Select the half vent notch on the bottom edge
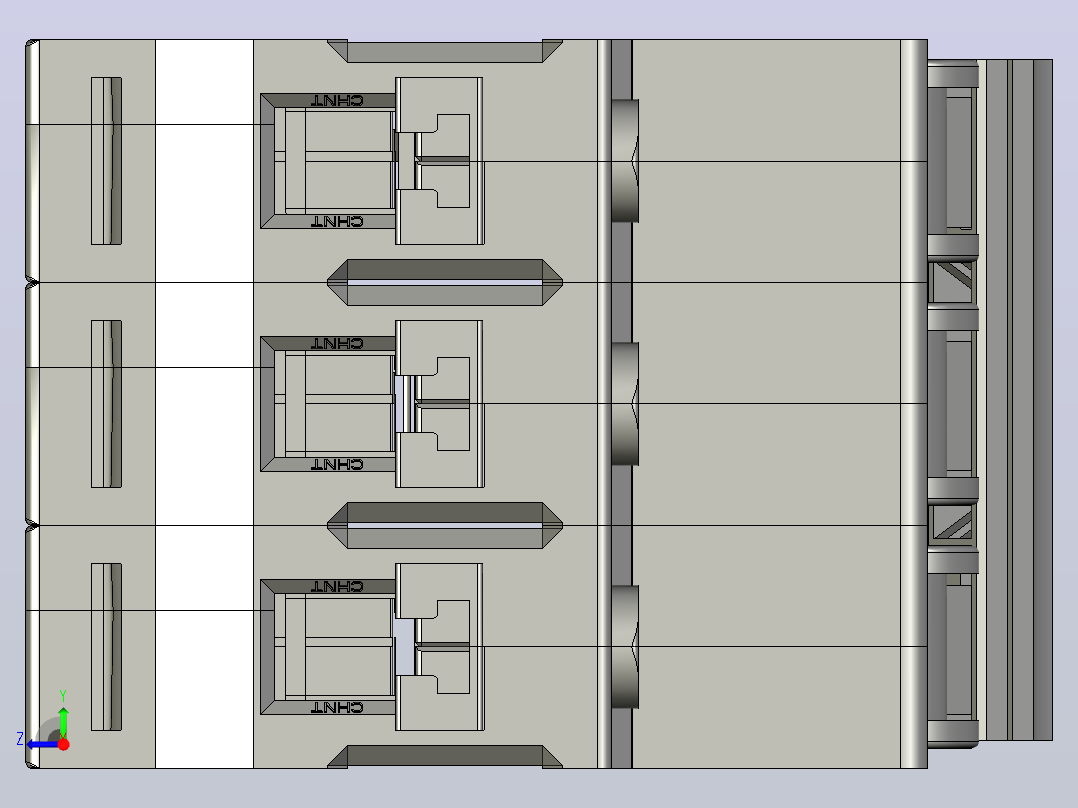Image resolution: width=1078 pixels, height=808 pixels. tap(445, 756)
